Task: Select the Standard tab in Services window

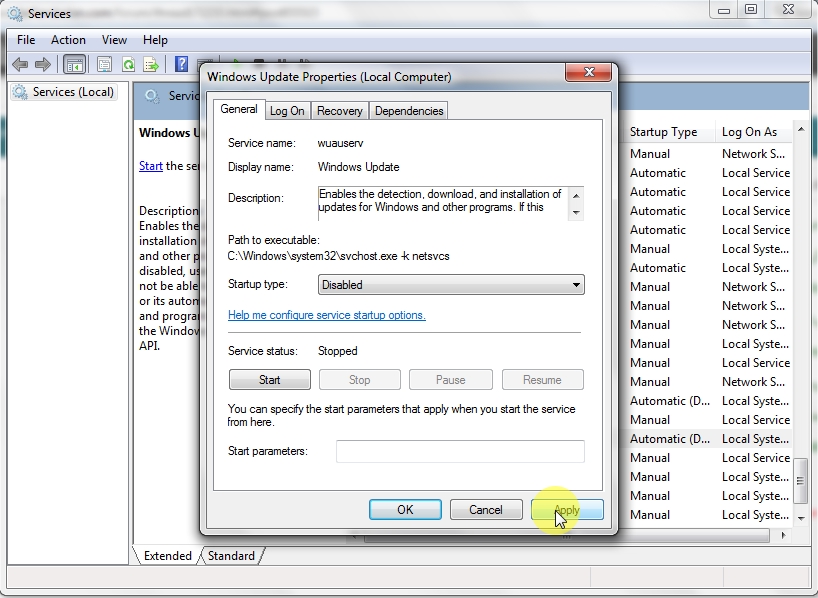Action: [x=231, y=556]
